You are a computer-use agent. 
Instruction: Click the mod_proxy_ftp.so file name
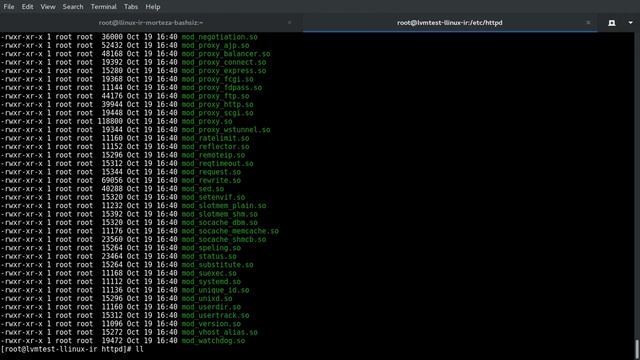[216, 96]
